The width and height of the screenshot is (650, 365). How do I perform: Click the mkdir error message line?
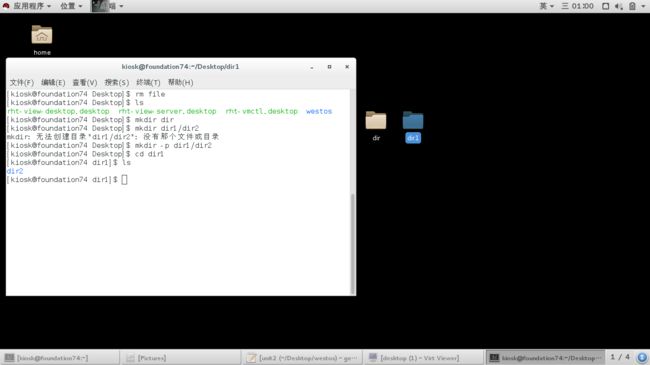113,137
